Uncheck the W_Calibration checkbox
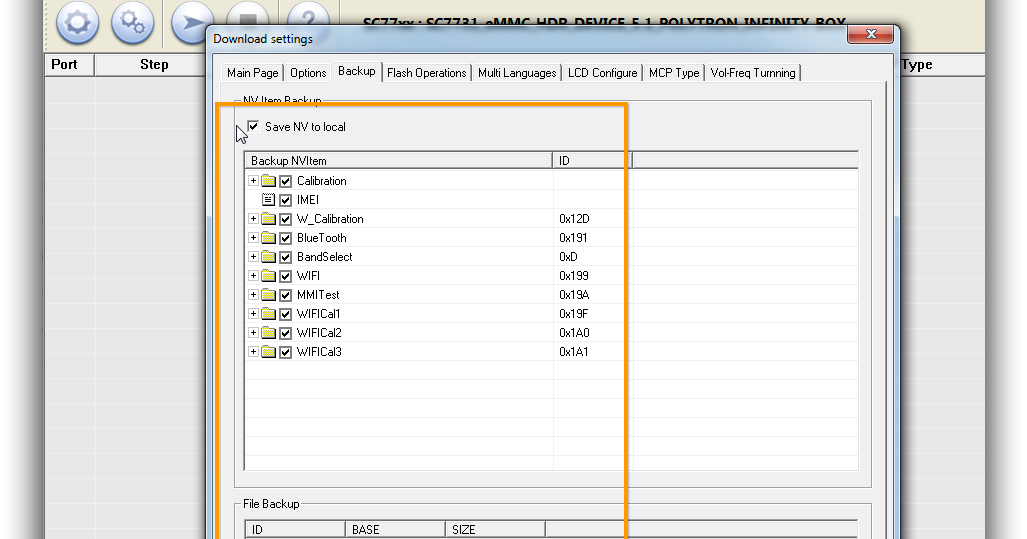Screen dimensions: 1027x539 coord(286,219)
